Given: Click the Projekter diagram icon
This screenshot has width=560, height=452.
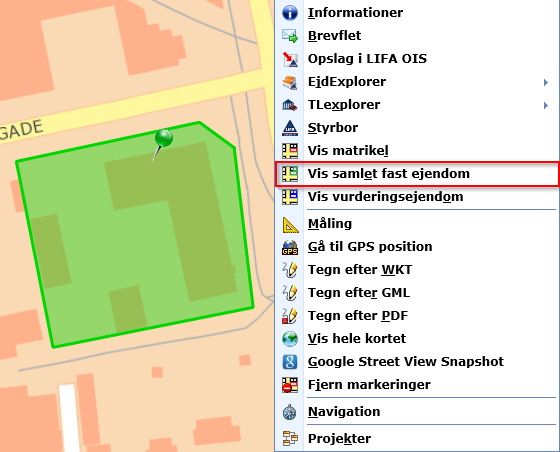Looking at the screenshot, I should coord(290,438).
